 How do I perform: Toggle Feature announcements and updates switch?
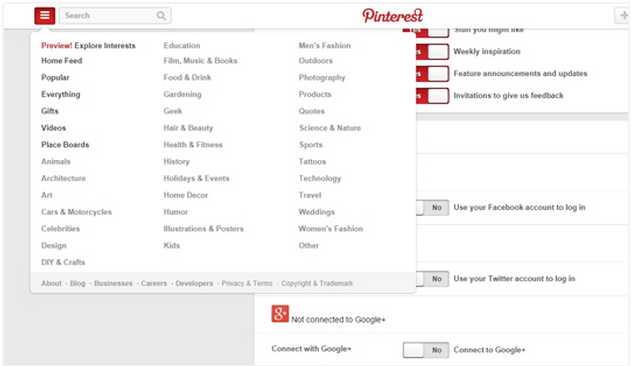(432, 74)
